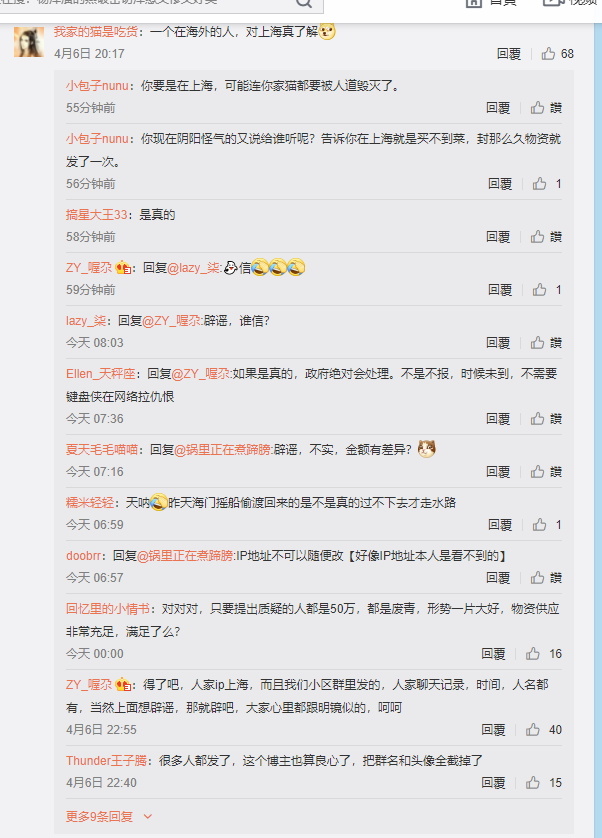This screenshot has width=602, height=838.
Task: Click the chevron next to 更多9条回复
Action: pyautogui.click(x=148, y=817)
